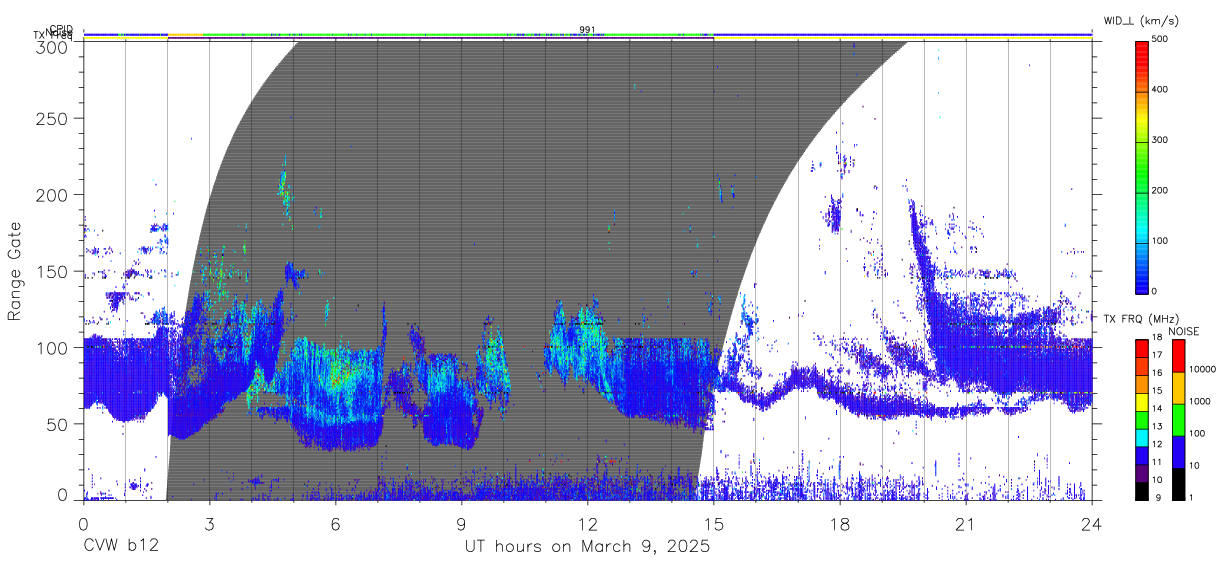Click the 500 tick on width colorbar
Screen dimensions: 1228x567
pyautogui.click(x=1160, y=39)
